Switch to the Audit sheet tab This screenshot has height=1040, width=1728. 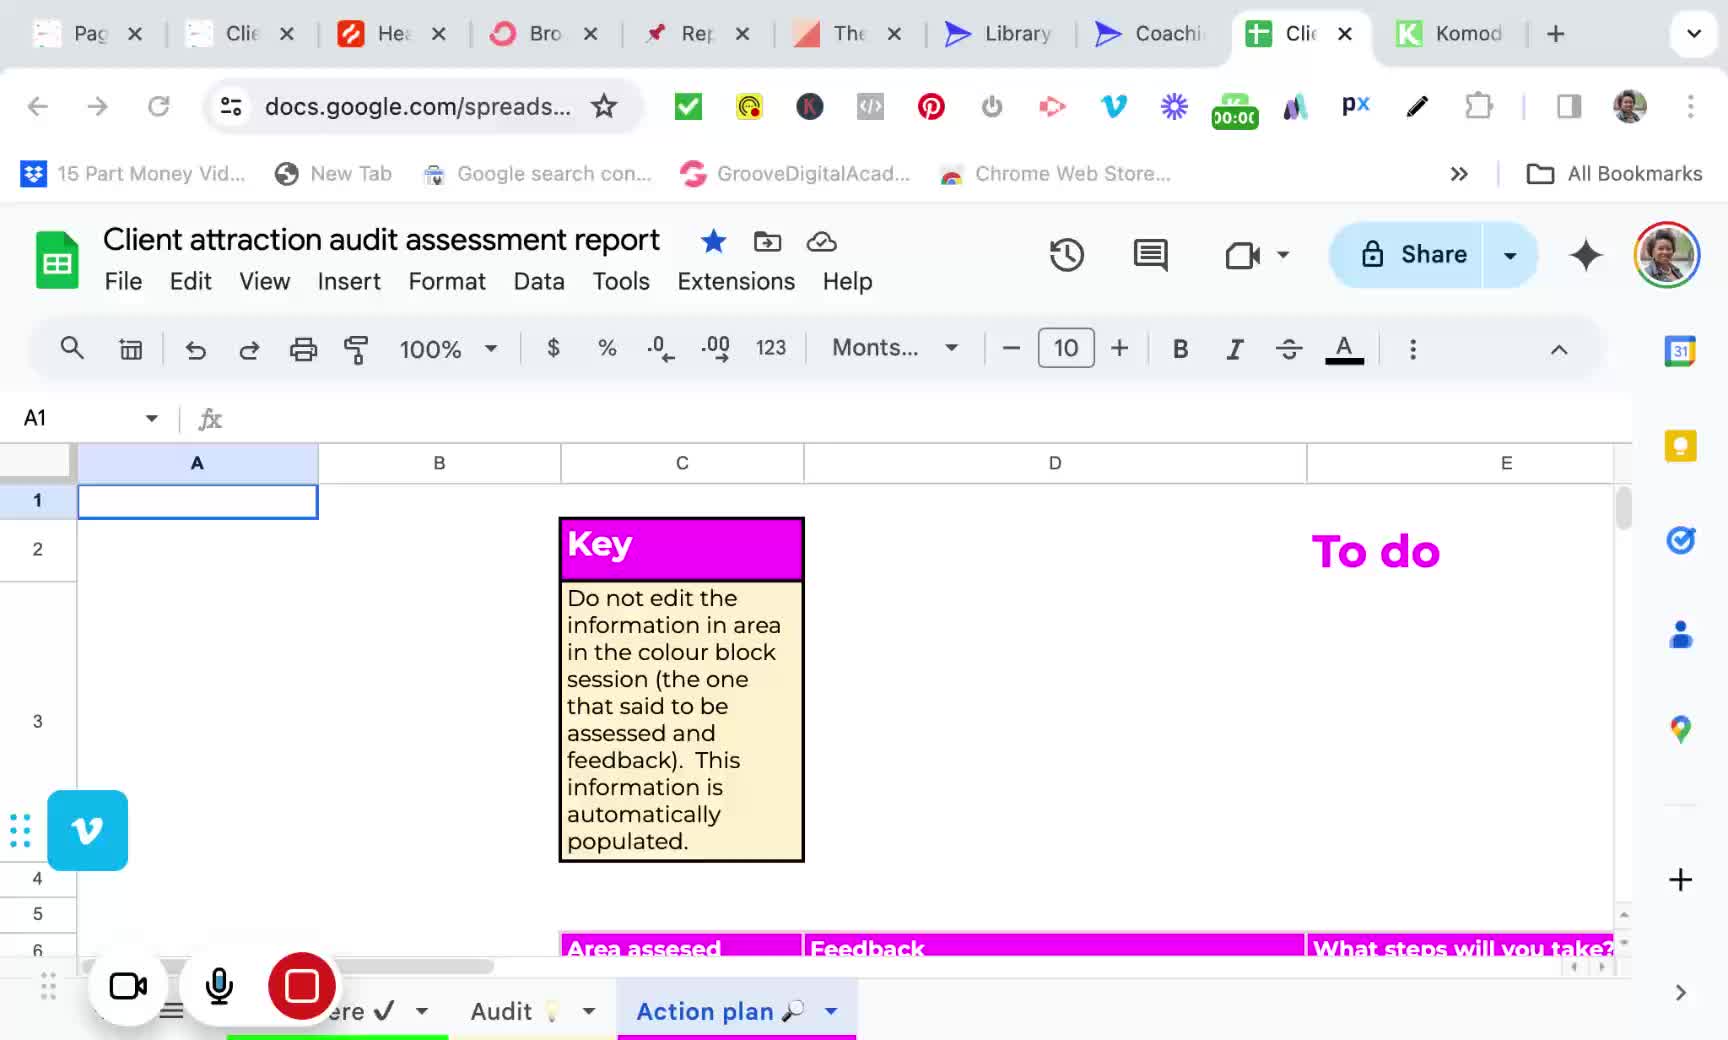pyautogui.click(x=501, y=1011)
